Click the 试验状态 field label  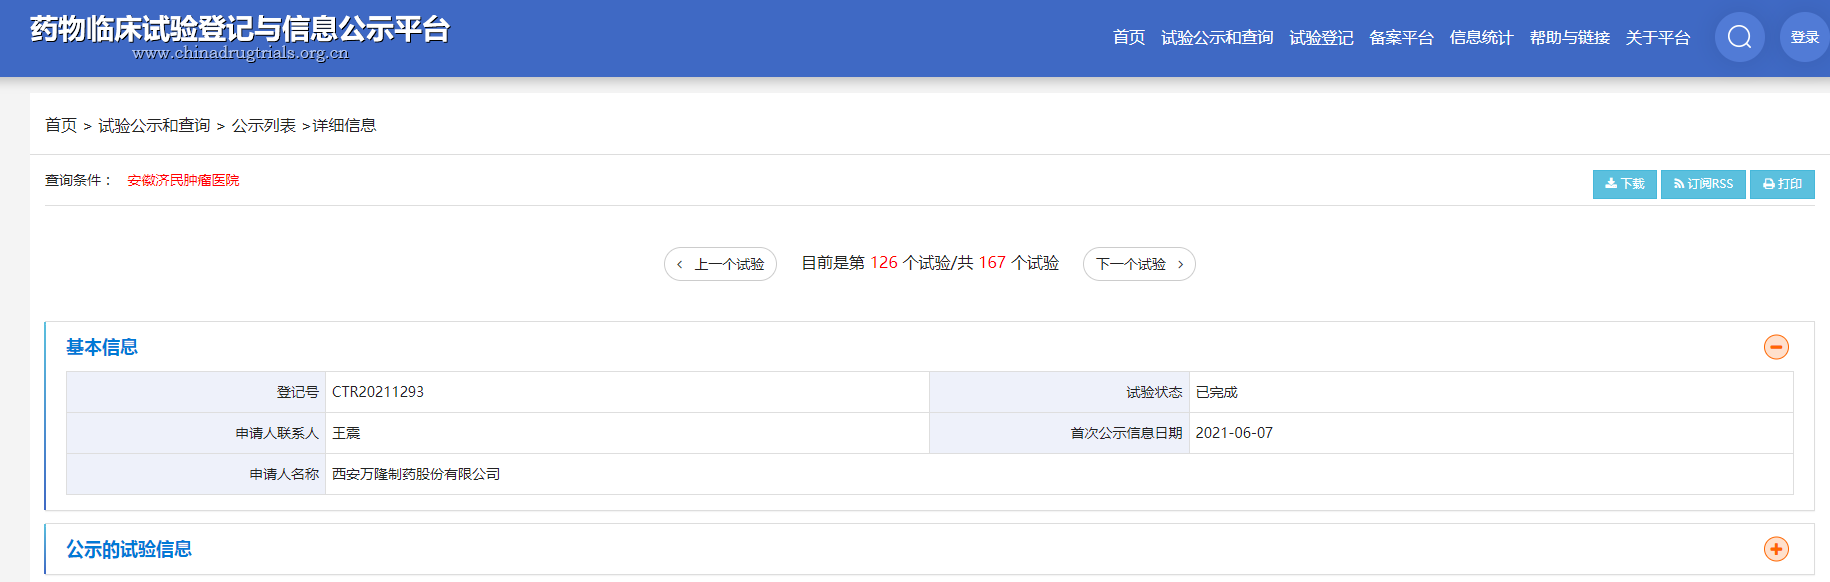(1154, 392)
